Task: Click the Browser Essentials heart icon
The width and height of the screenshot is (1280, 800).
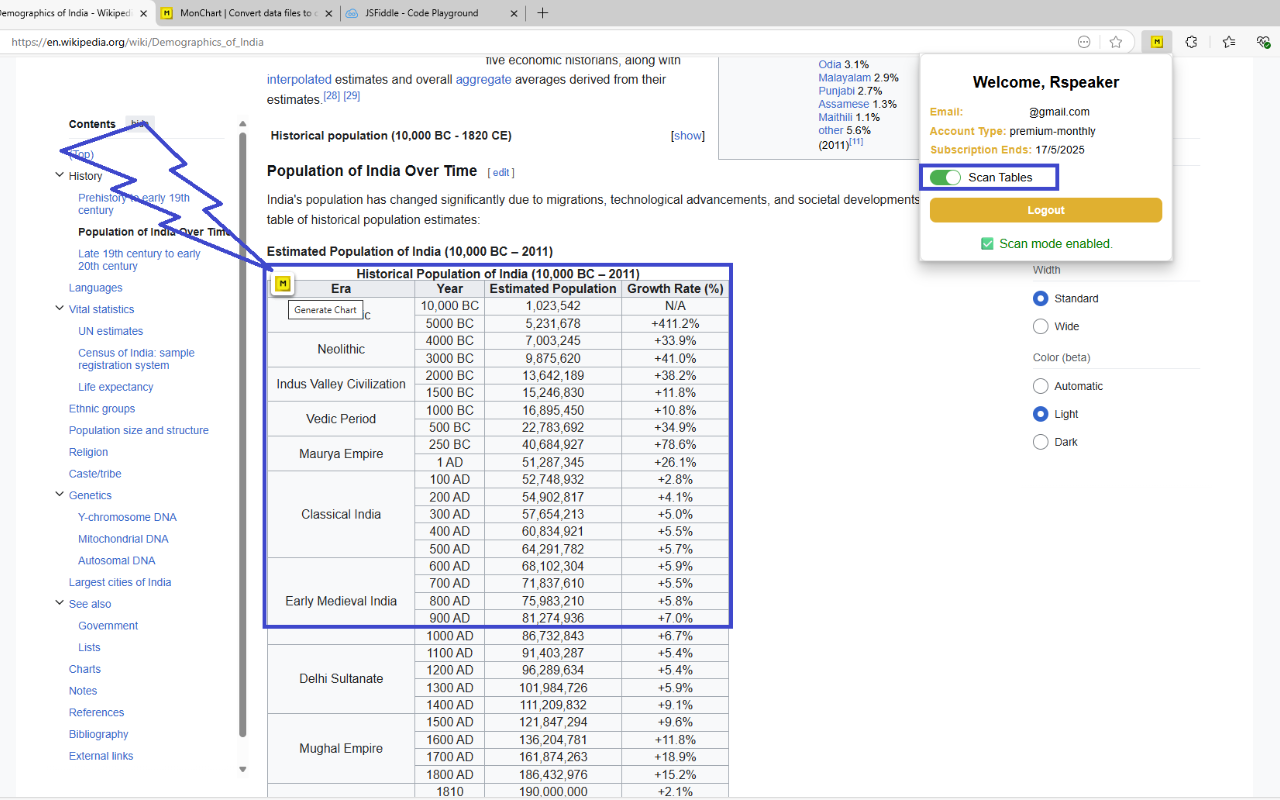Action: (1262, 42)
